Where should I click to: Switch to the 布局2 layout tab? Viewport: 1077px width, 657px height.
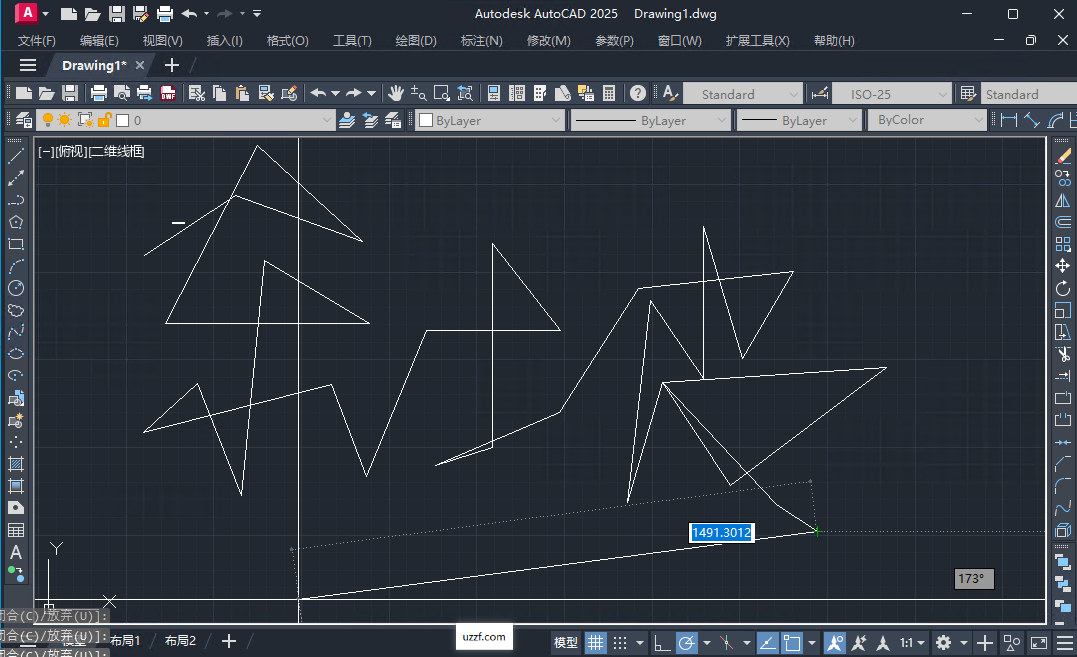pos(180,641)
